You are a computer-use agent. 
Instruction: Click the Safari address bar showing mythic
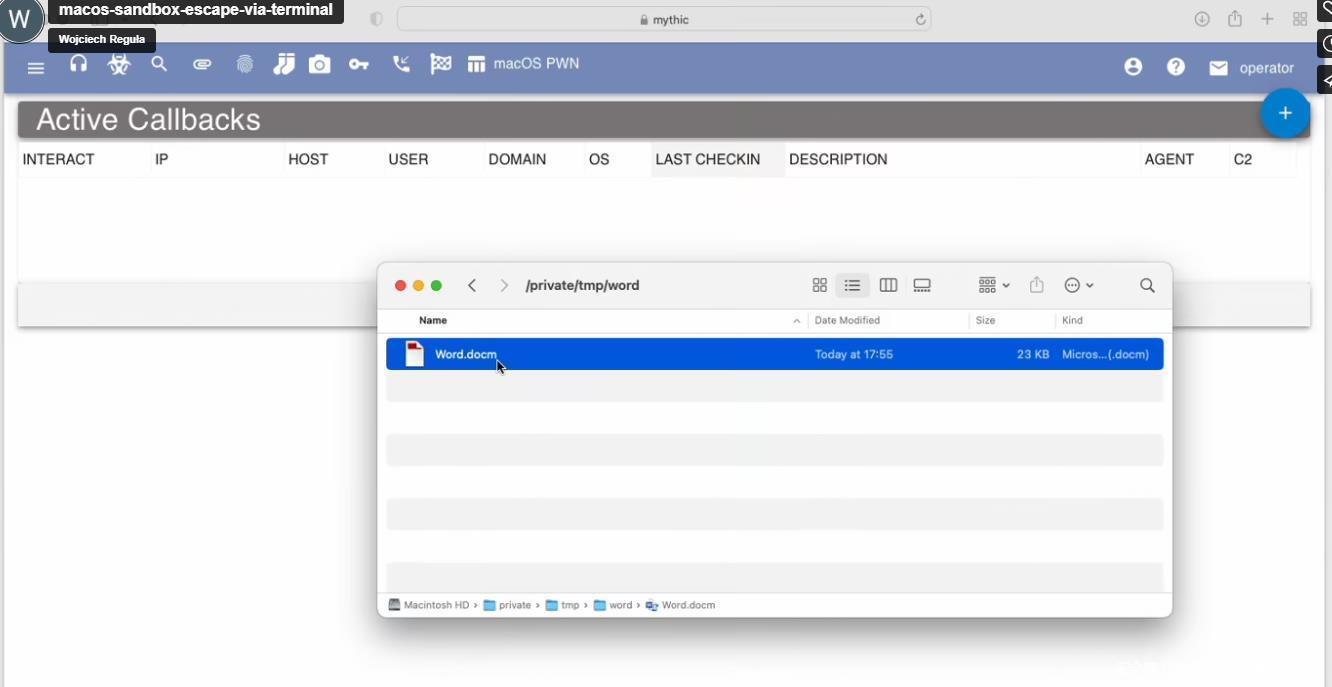tap(664, 19)
